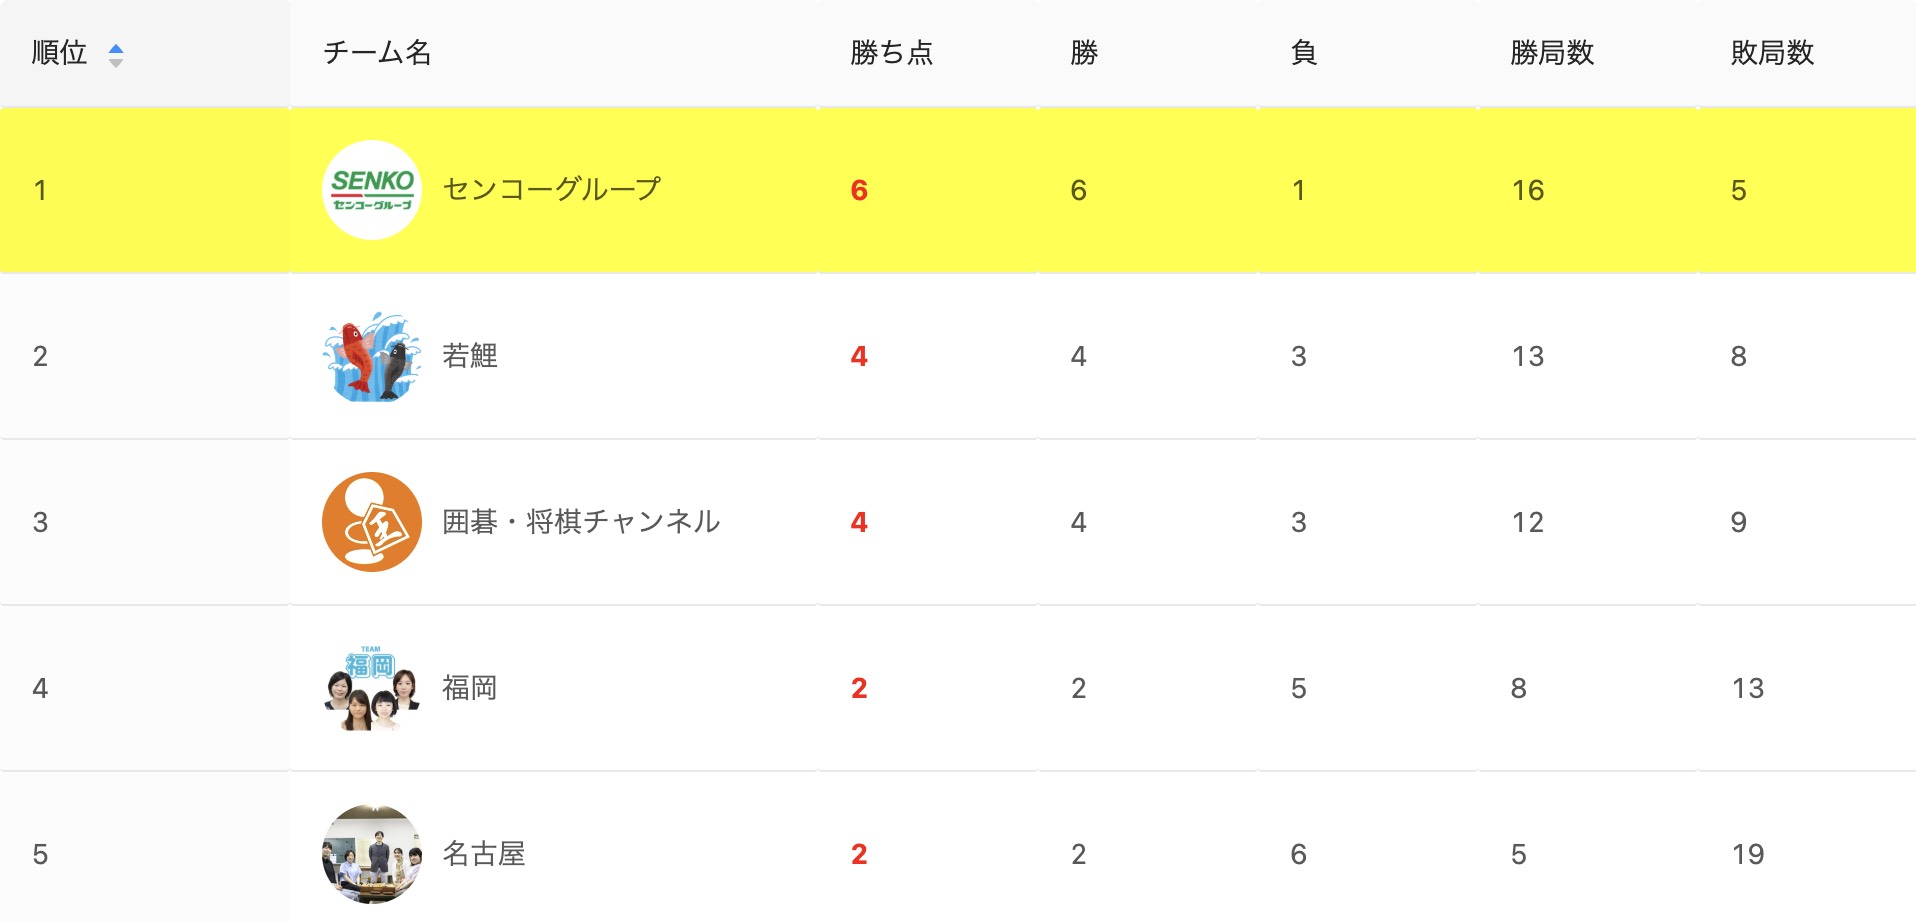Click the 若鯉 carp fish logo
1916x922 pixels.
point(372,356)
